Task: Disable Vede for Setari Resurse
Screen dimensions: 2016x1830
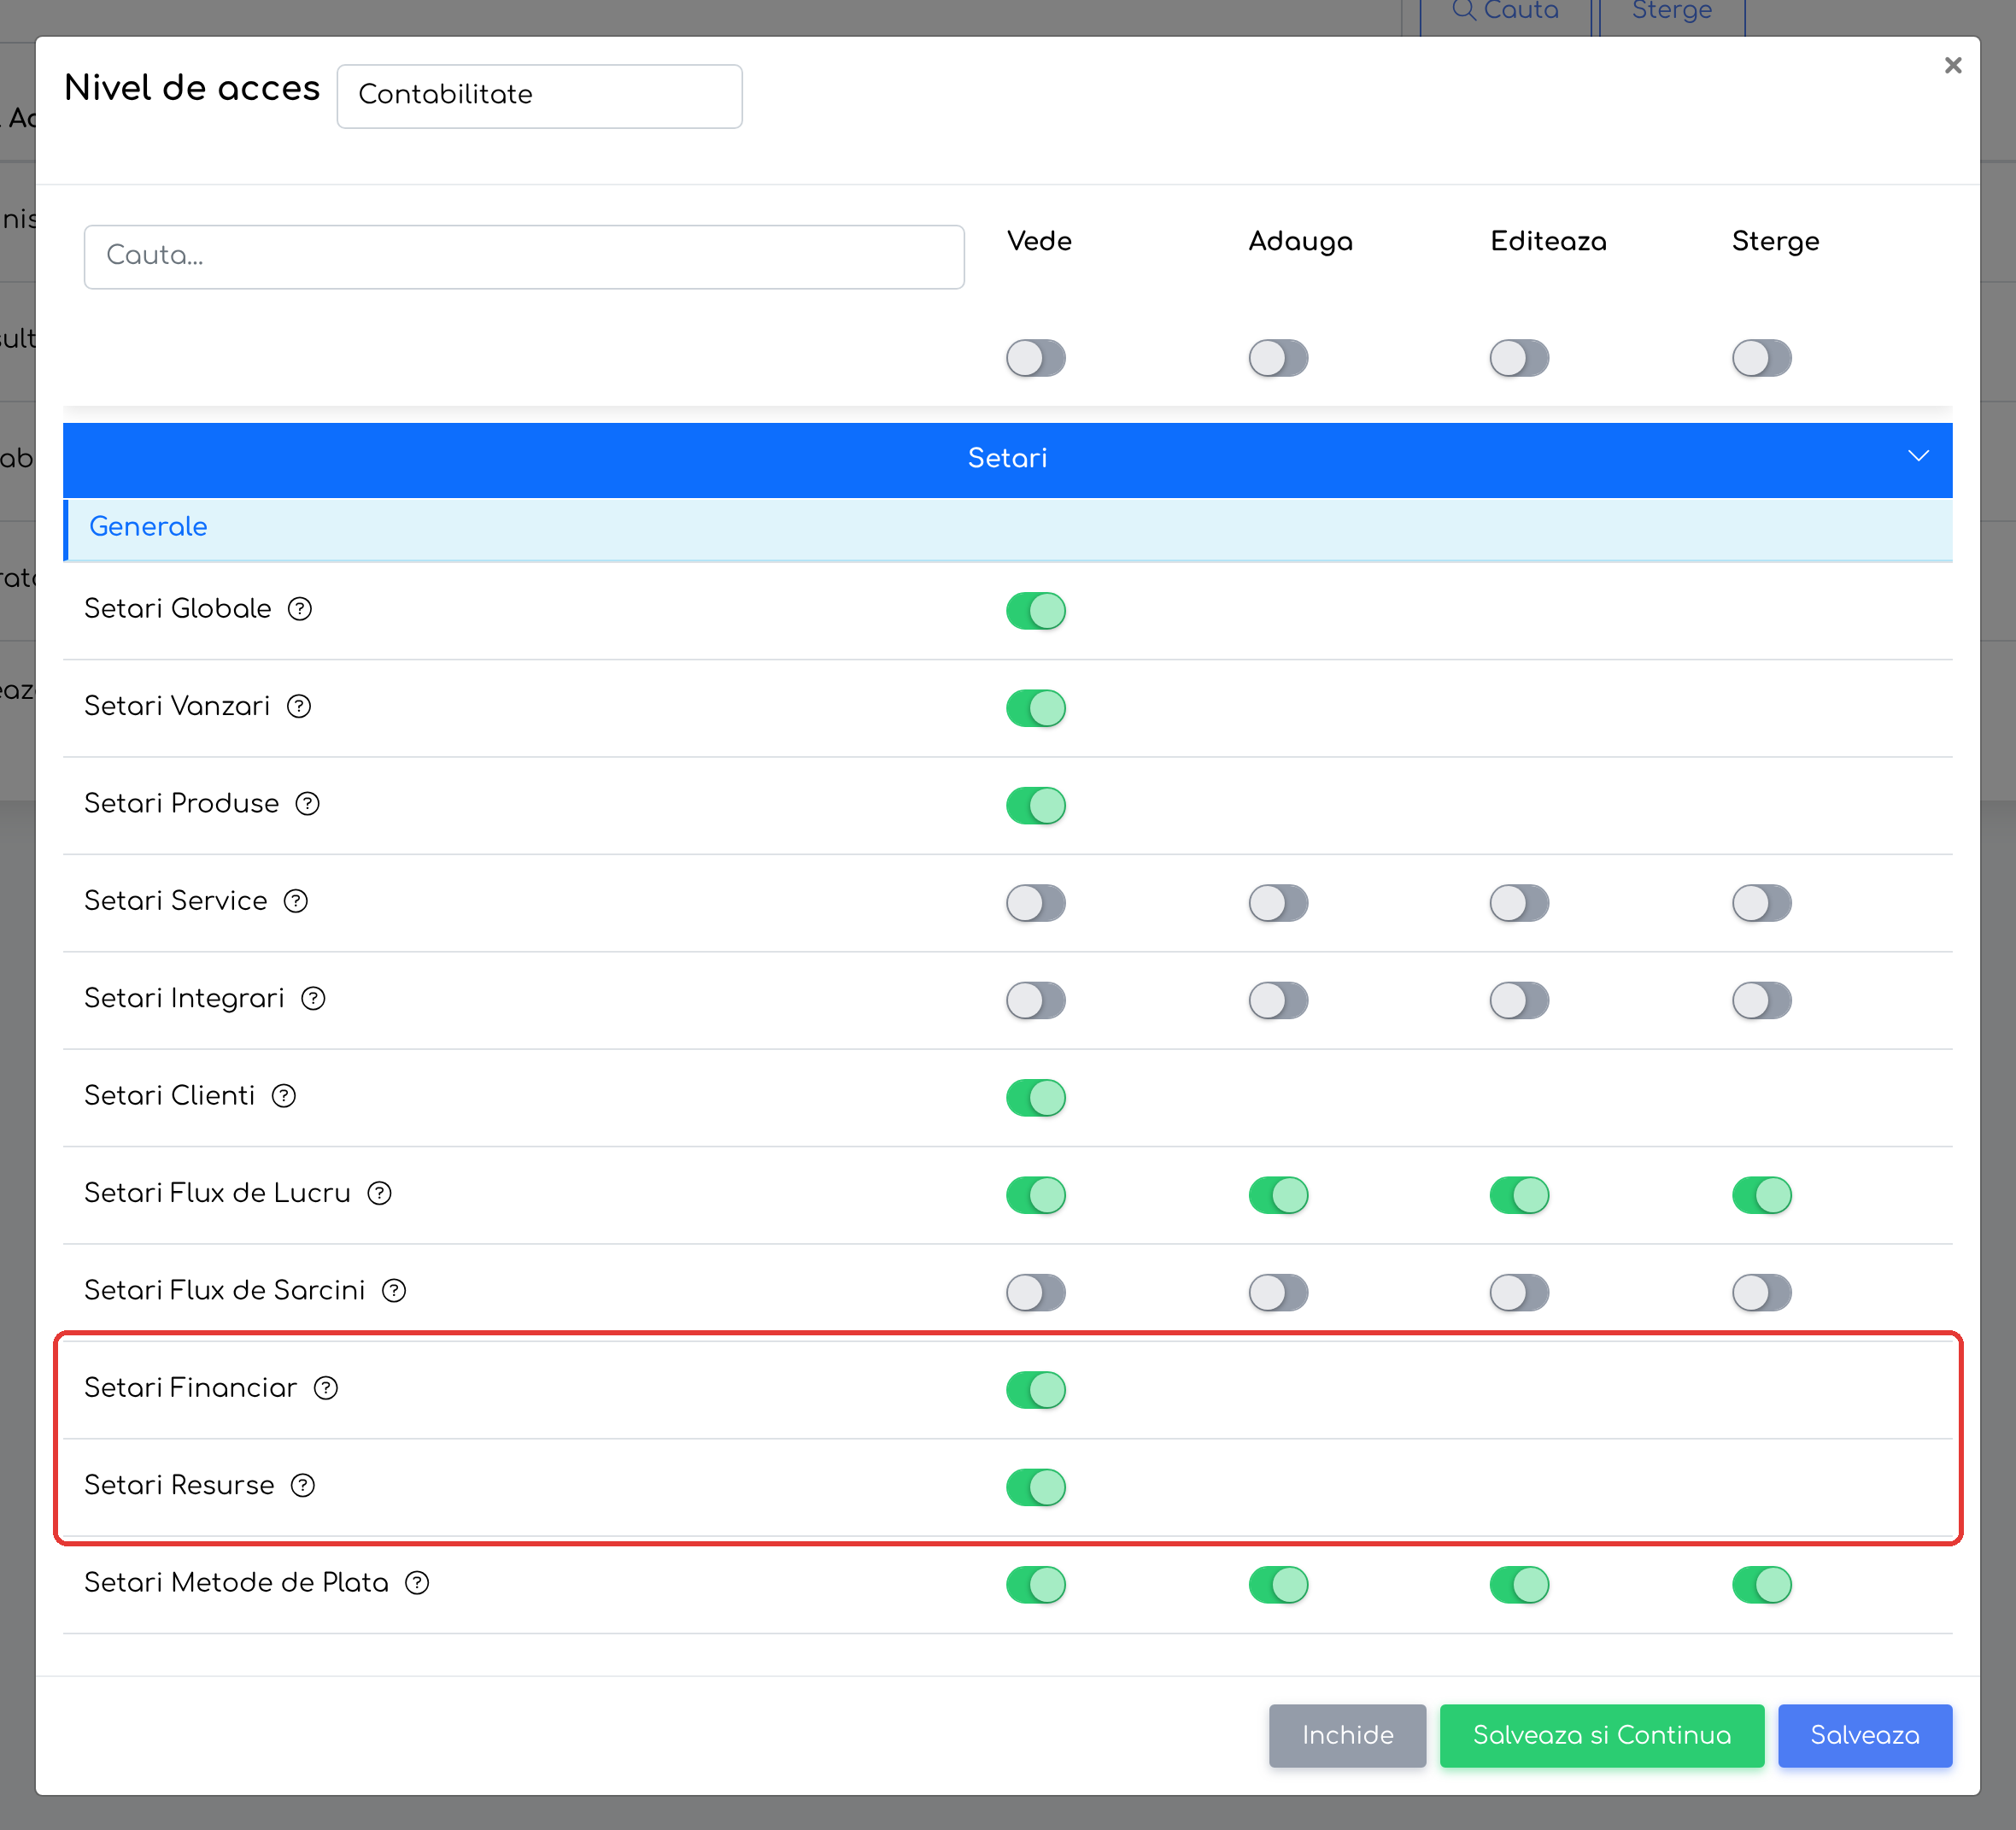Action: (1036, 1487)
